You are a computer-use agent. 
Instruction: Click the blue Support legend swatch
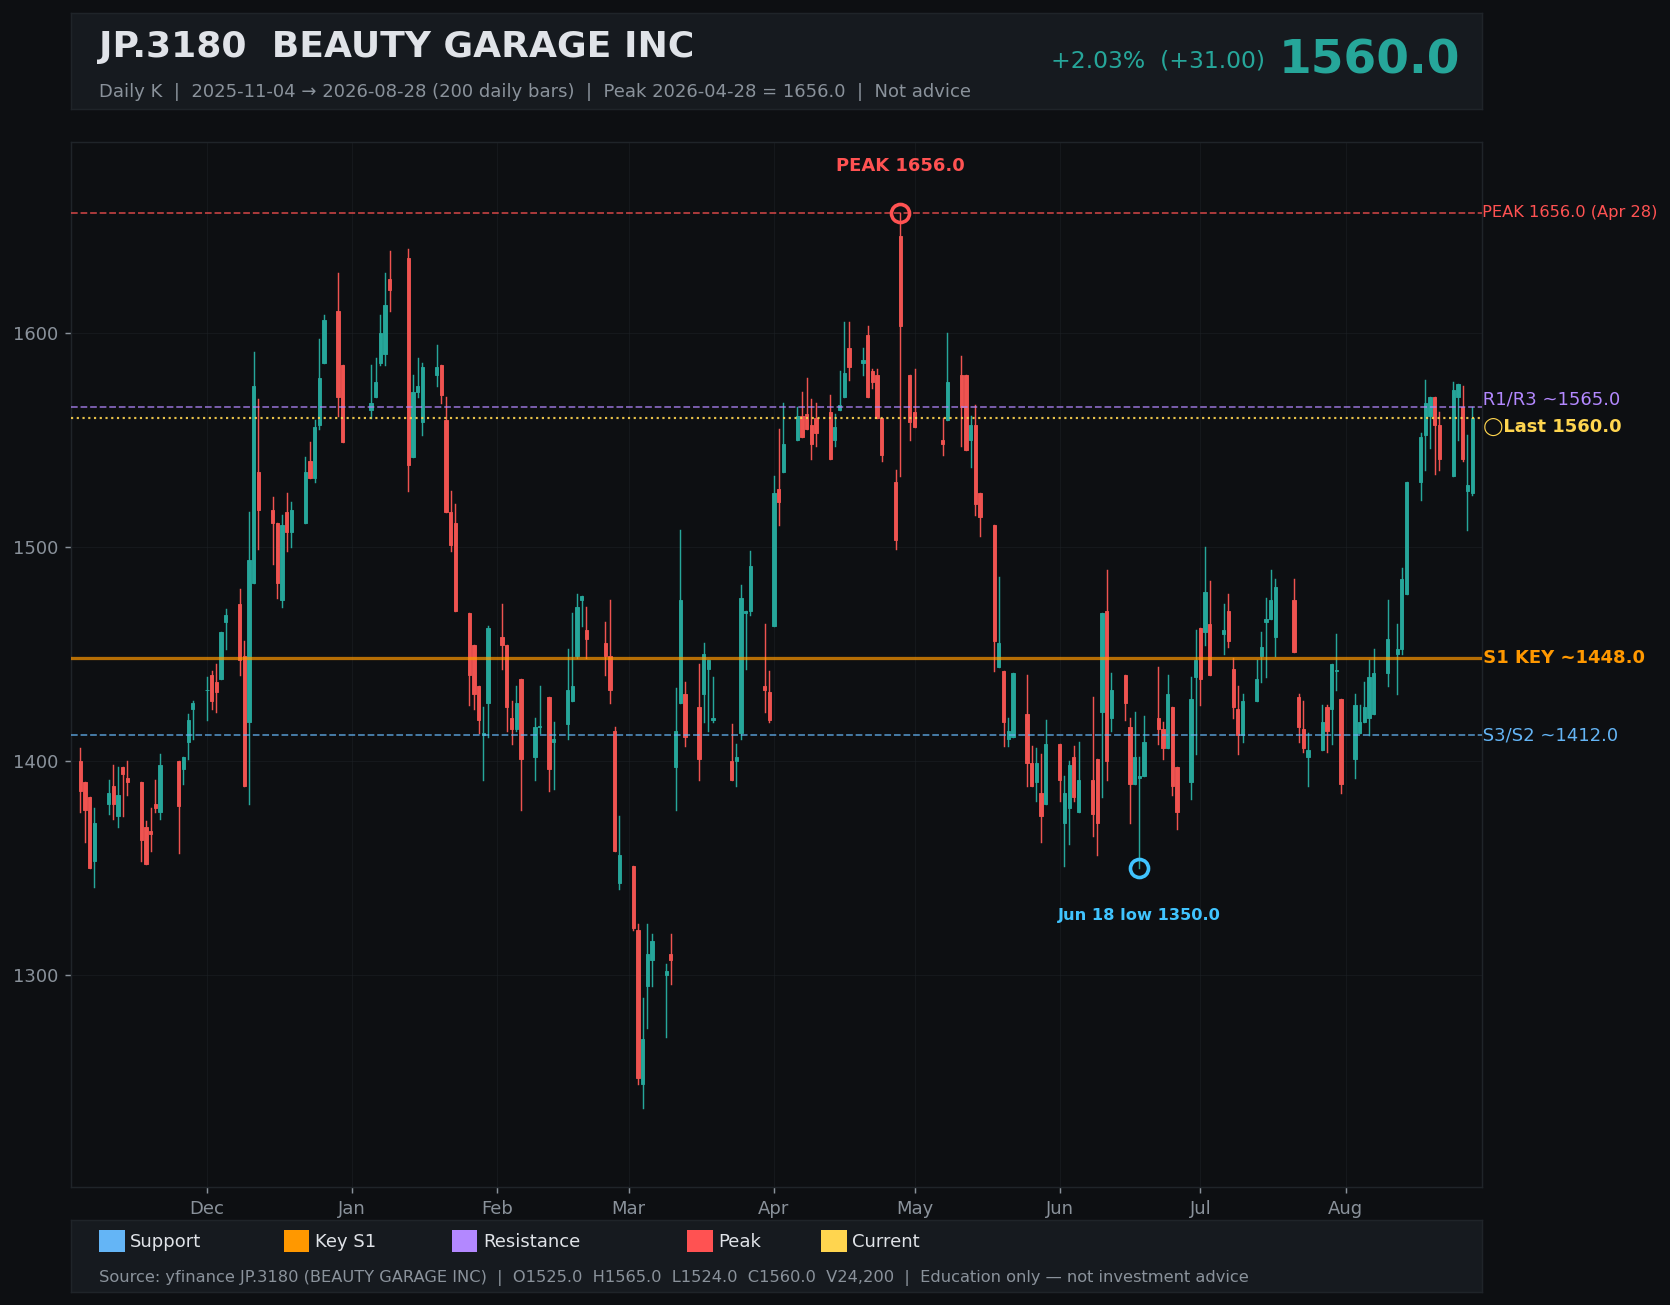(x=112, y=1241)
